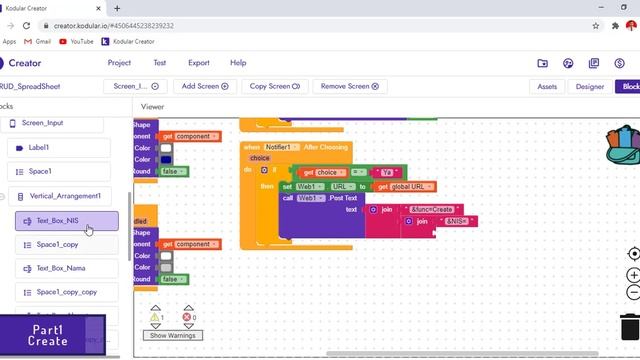Open the get global URL dropdown
The height and width of the screenshot is (360, 640).
point(411,187)
